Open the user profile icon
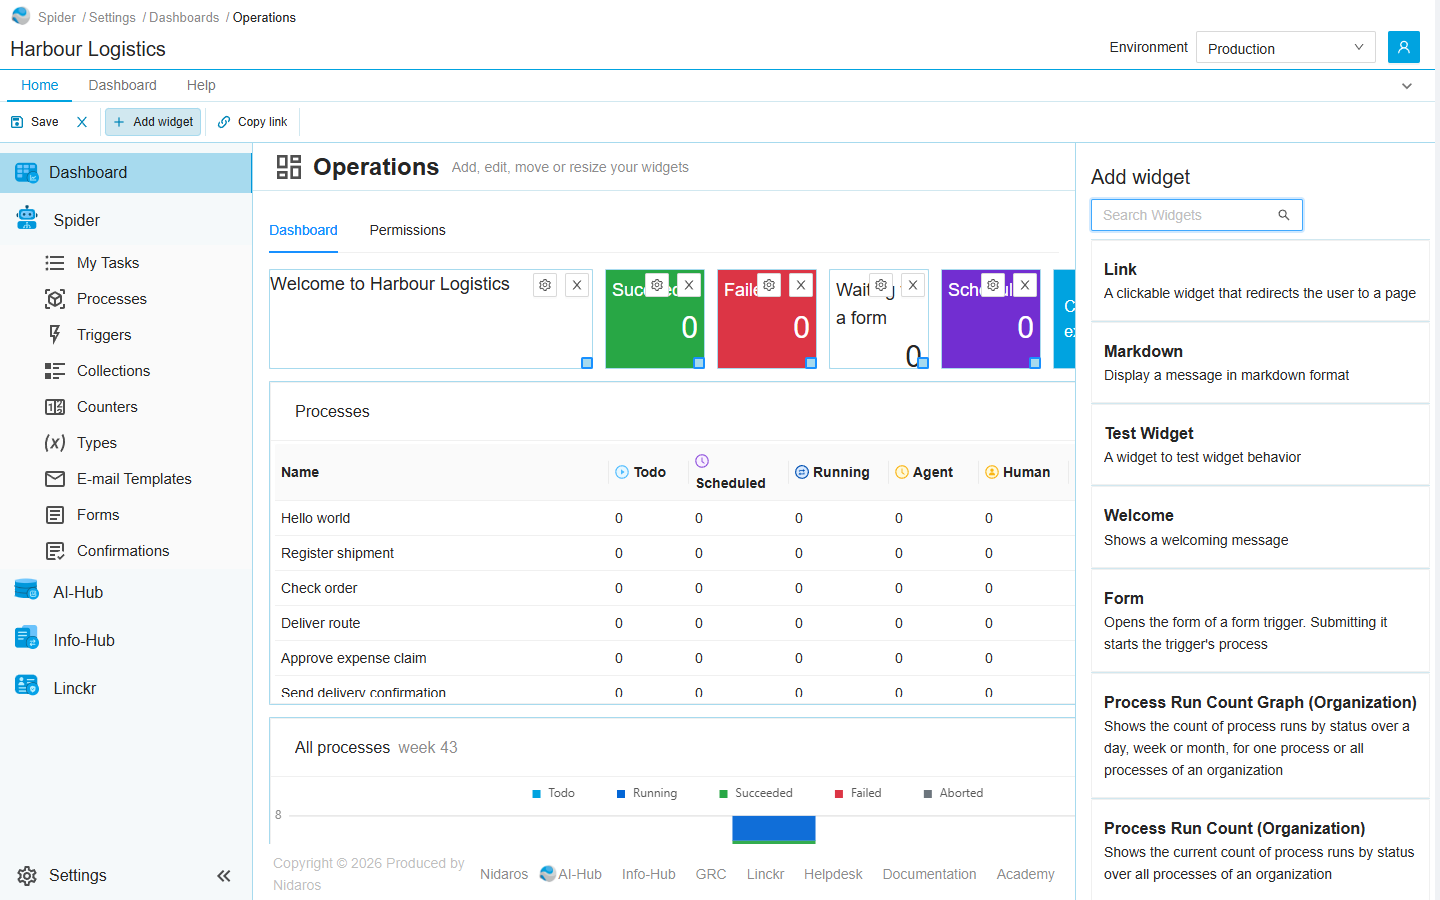The image size is (1440, 900). [x=1403, y=47]
